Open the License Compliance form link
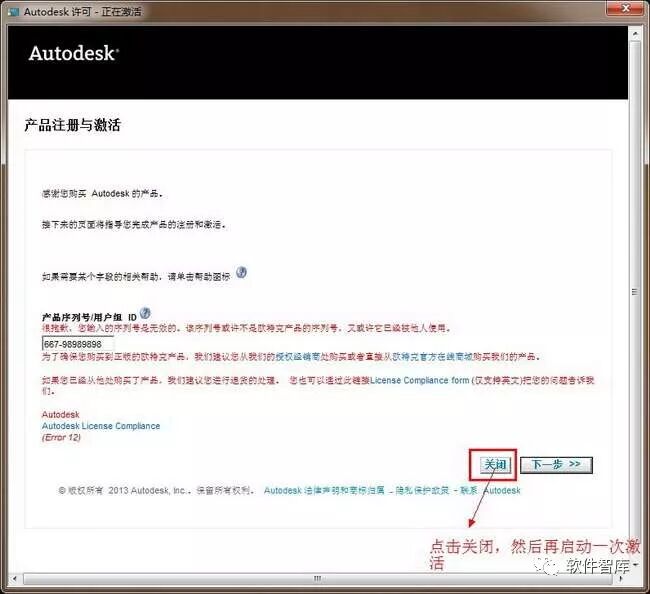The image size is (650, 594). 420,380
